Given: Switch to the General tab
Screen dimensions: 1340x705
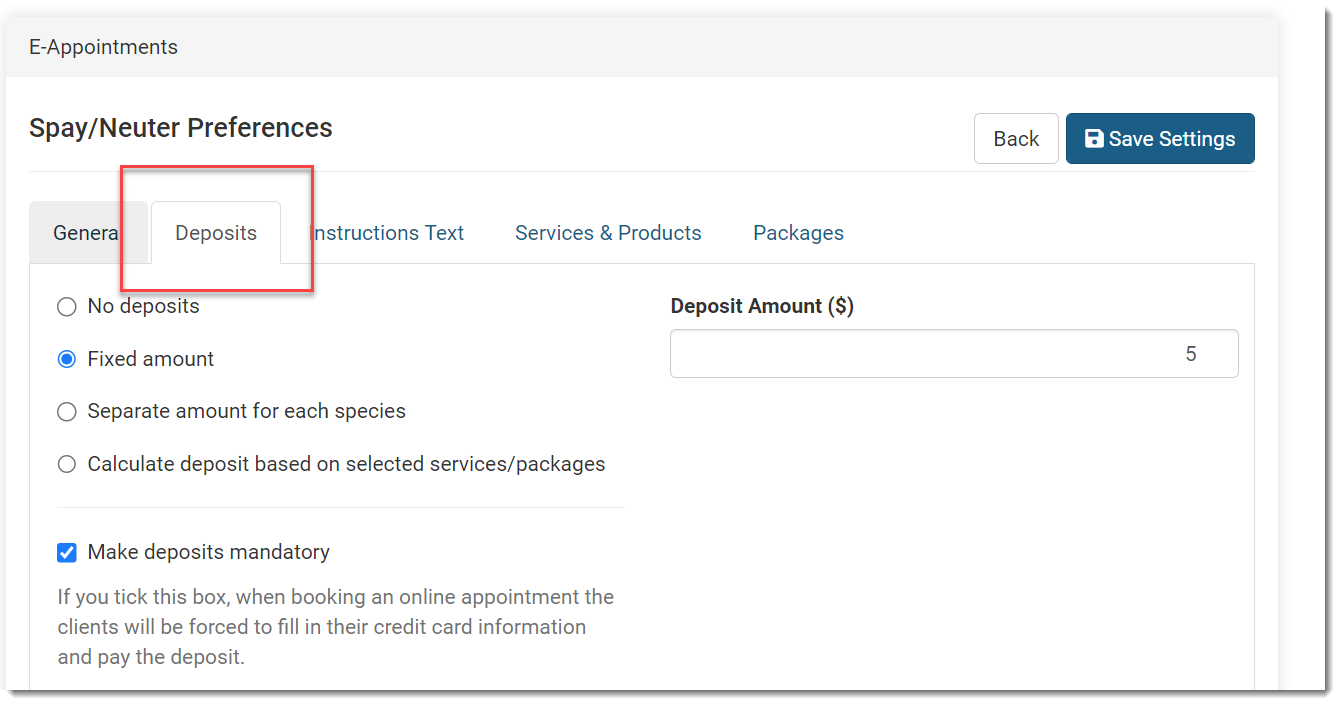Looking at the screenshot, I should [x=87, y=233].
